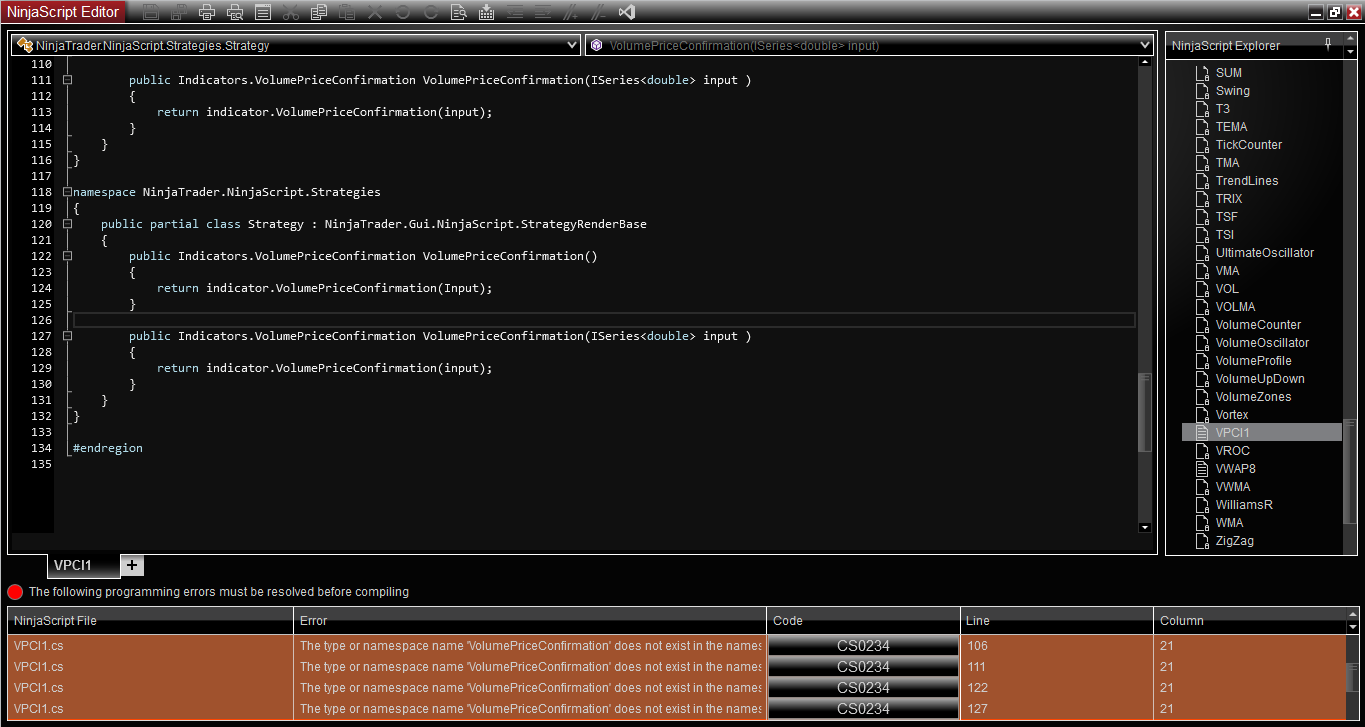Collapse the code block at line 111
Image resolution: width=1365 pixels, height=727 pixels.
(68, 80)
